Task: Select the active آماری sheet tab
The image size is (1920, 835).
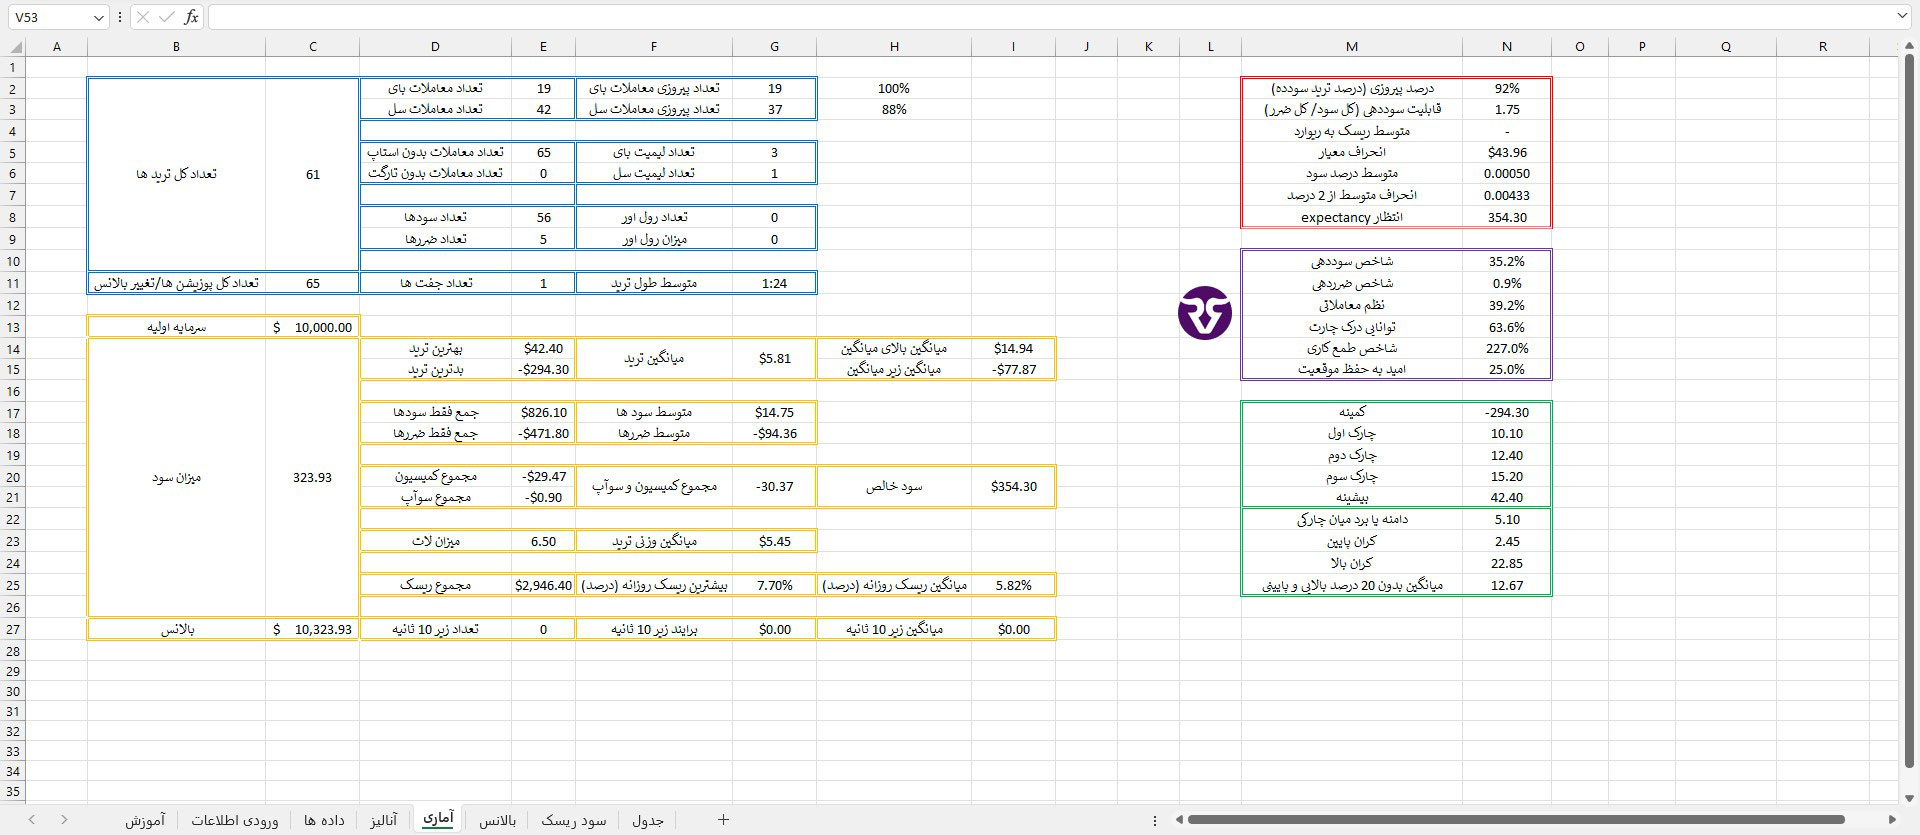Action: 438,818
